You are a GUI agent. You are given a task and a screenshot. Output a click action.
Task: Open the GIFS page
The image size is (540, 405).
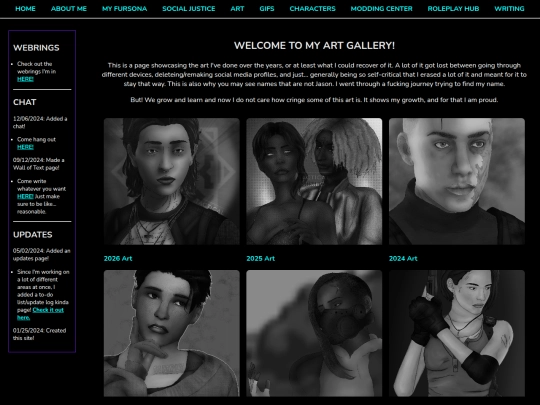tap(267, 9)
